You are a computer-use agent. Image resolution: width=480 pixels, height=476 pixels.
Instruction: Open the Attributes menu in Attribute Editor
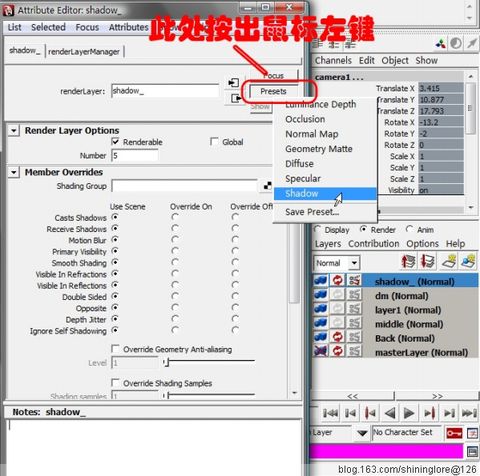(x=129, y=27)
